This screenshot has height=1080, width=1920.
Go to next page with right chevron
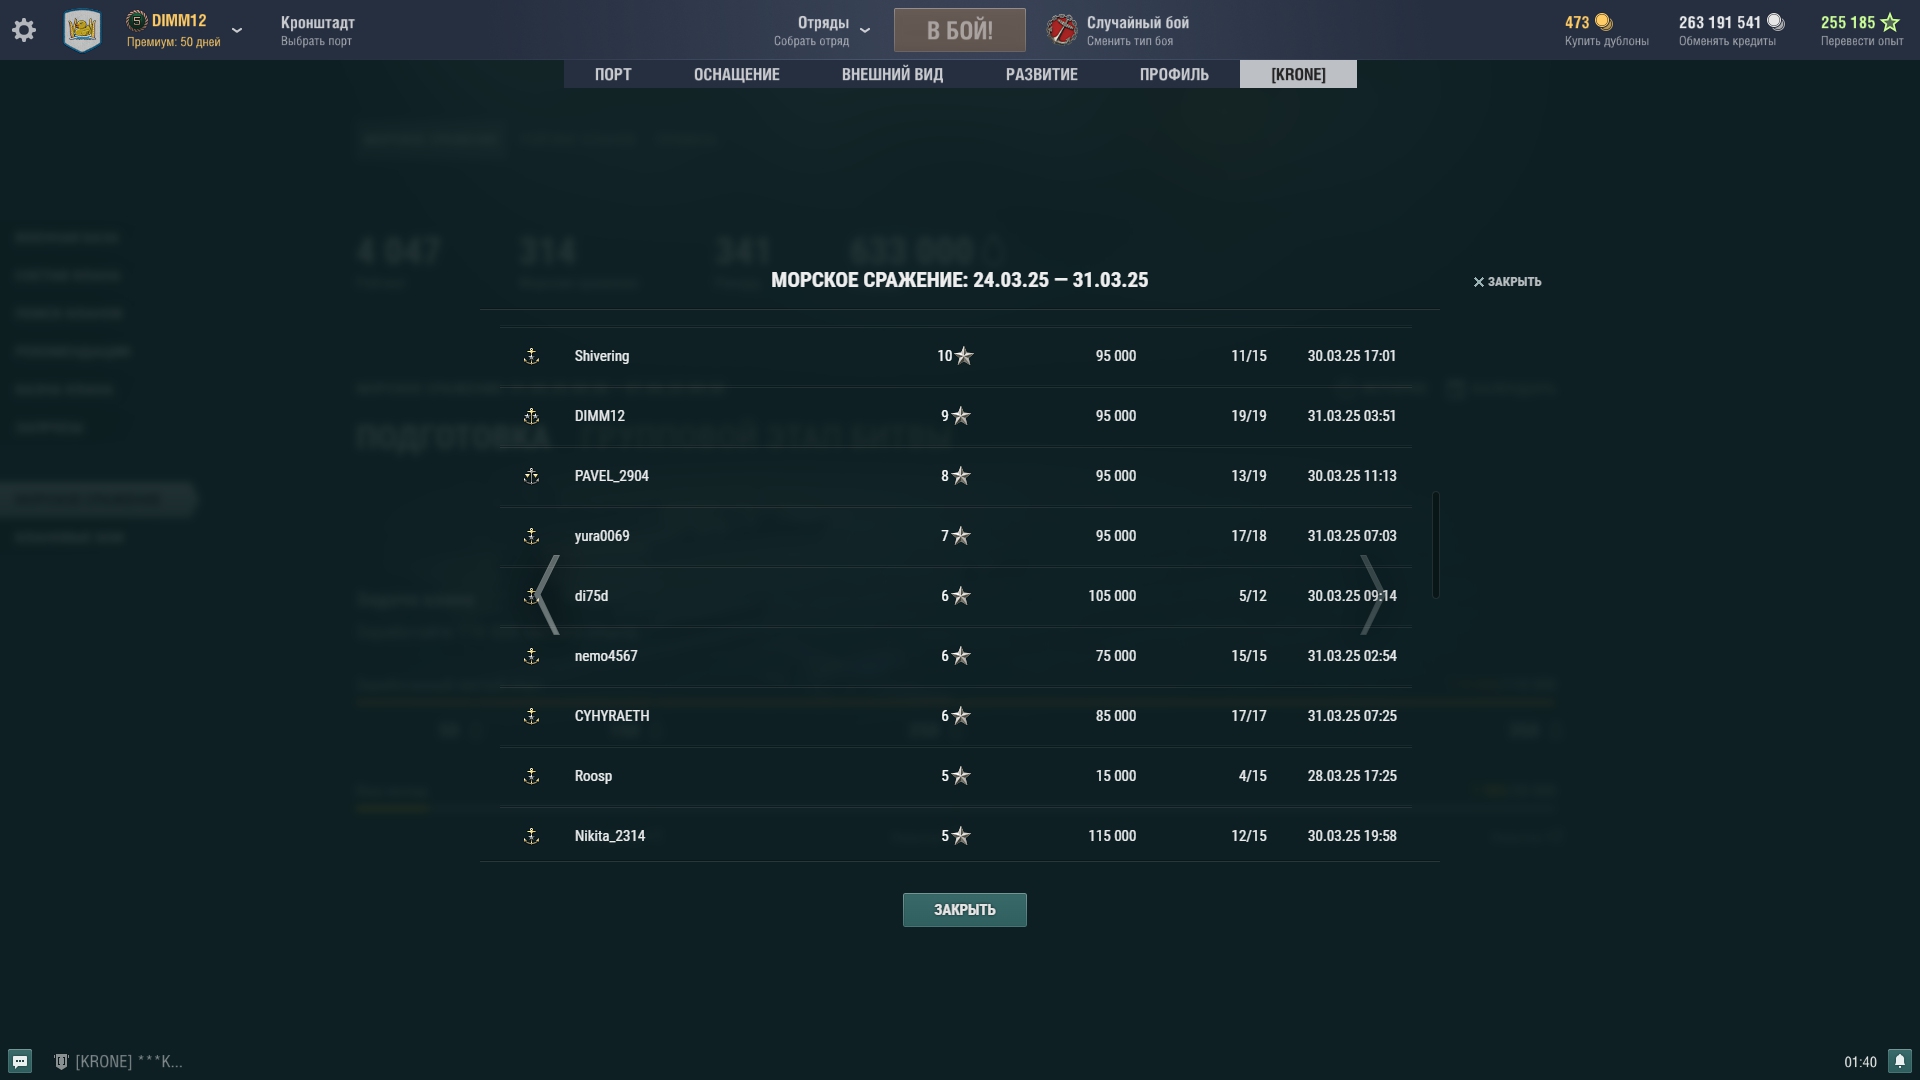coord(1372,595)
